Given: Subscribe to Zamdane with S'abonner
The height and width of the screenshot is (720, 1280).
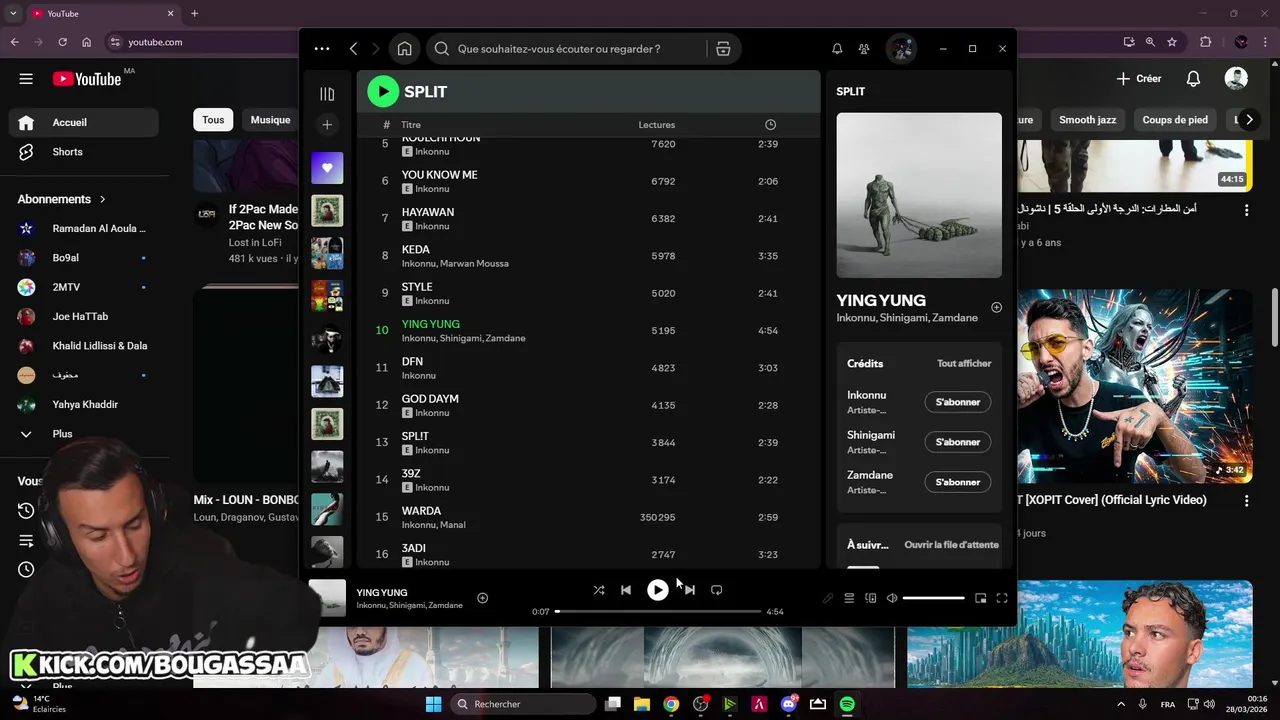Looking at the screenshot, I should tap(958, 482).
